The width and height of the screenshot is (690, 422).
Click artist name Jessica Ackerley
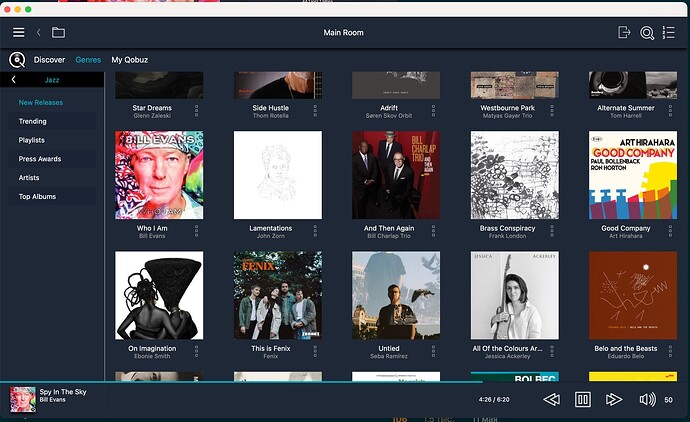click(x=507, y=356)
